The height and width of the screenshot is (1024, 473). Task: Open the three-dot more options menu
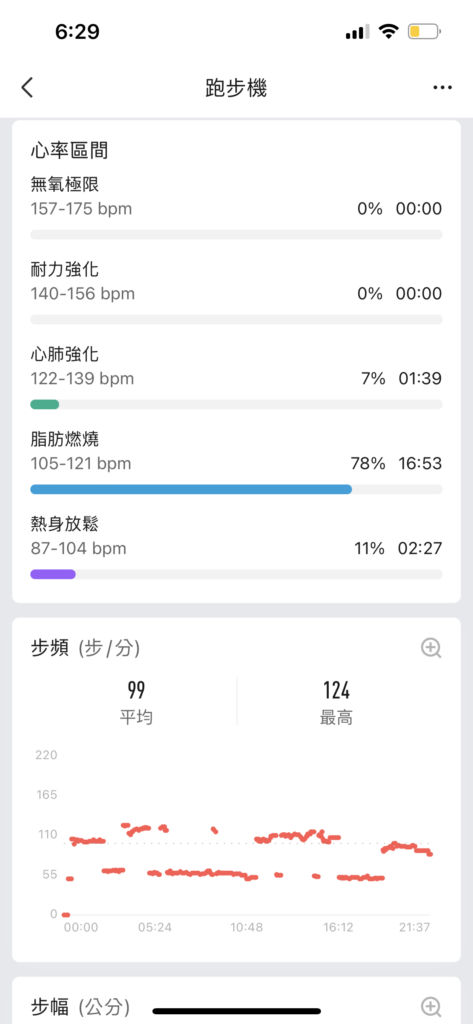click(442, 88)
